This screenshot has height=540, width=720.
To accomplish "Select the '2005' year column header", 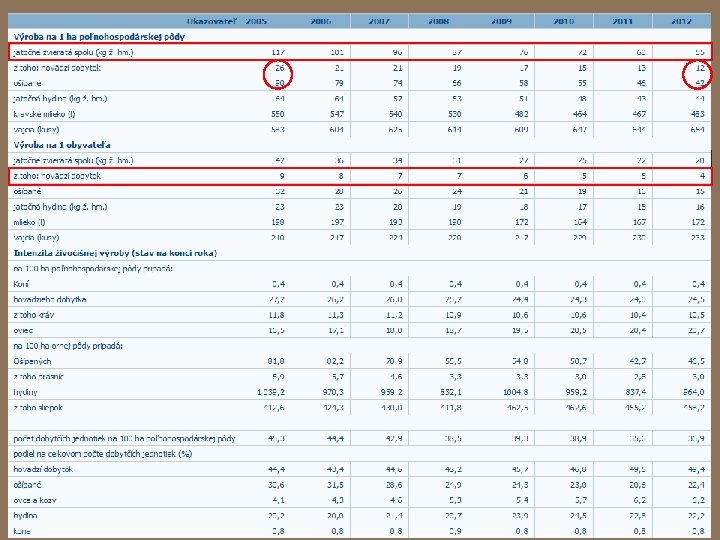I will point(256,21).
